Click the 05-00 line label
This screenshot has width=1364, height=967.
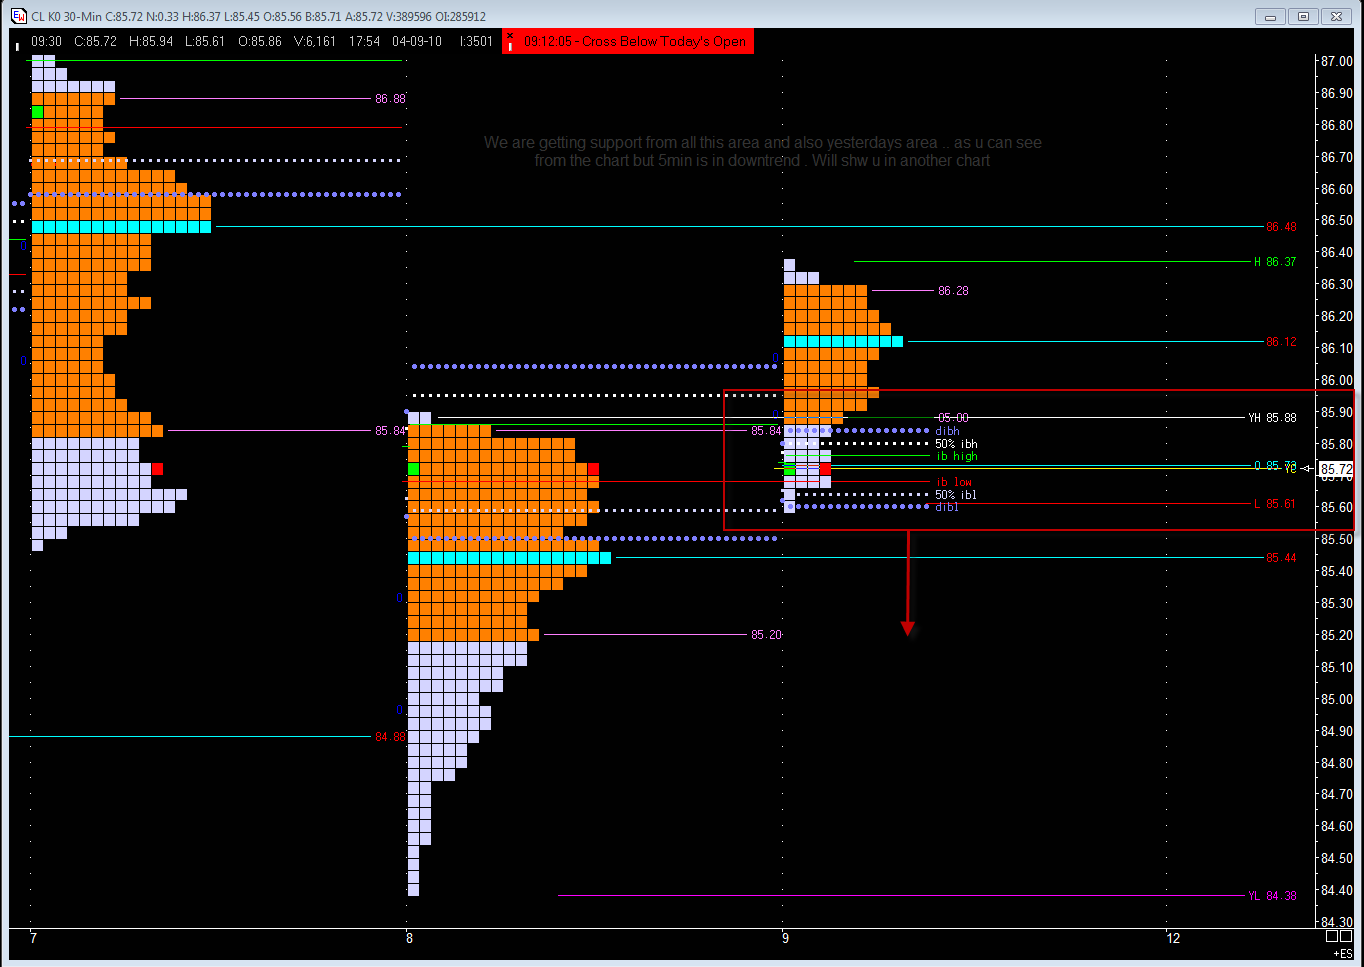(953, 418)
